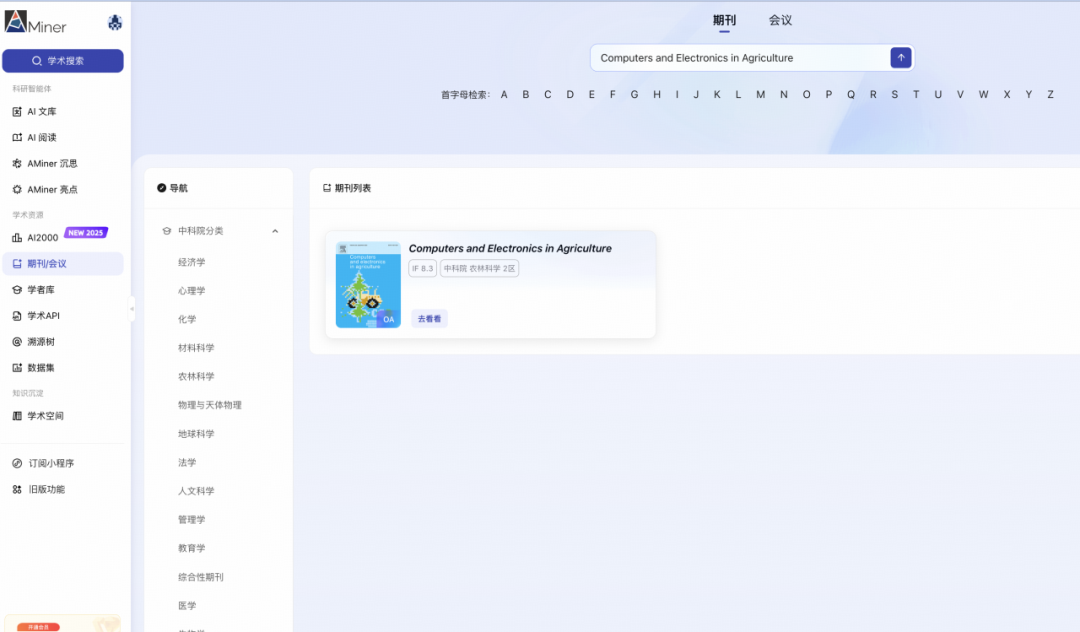
Task: Open the 溯源树 feature
Action: [44, 341]
